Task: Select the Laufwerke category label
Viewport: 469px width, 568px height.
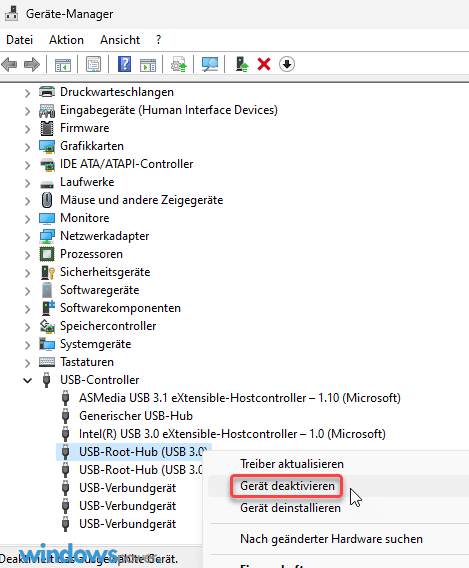Action: (x=87, y=182)
